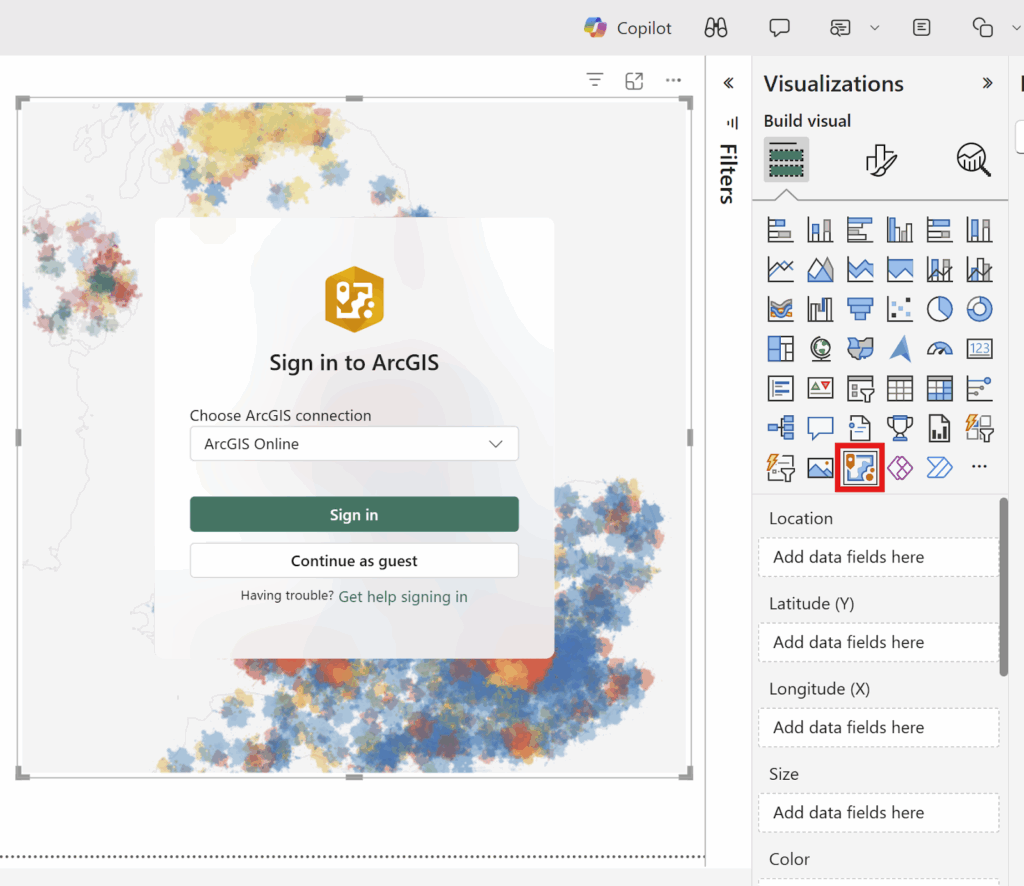Click the focus mode icon above map
The image size is (1024, 886).
pos(634,81)
